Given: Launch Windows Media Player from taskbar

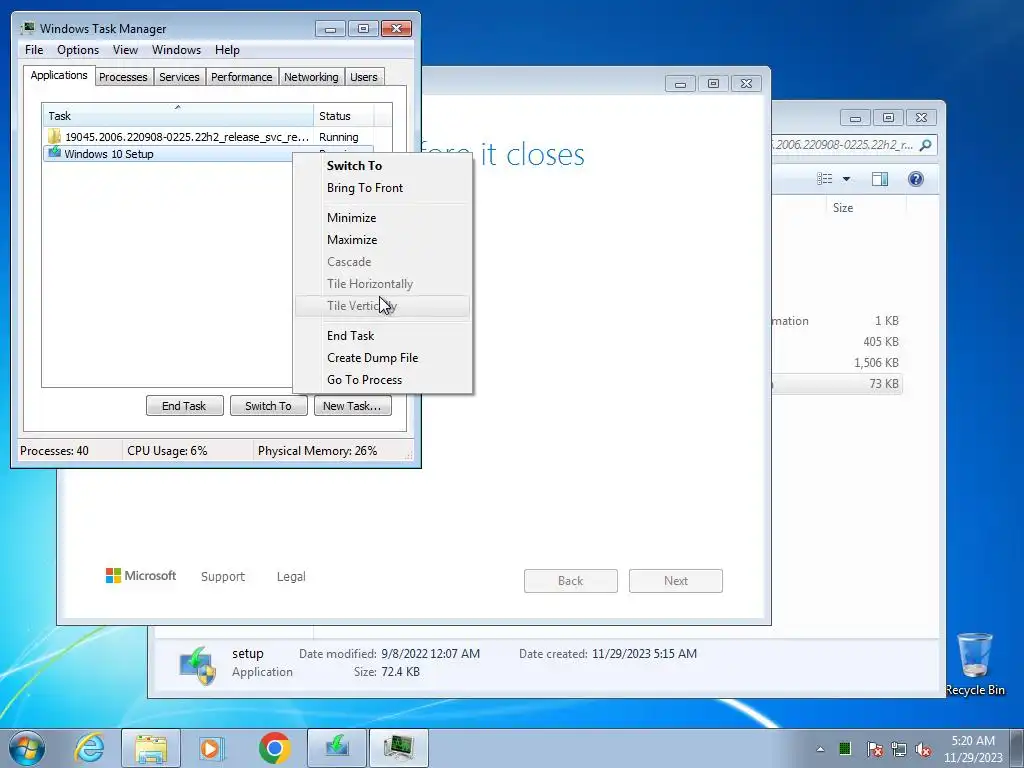Looking at the screenshot, I should pos(211,748).
